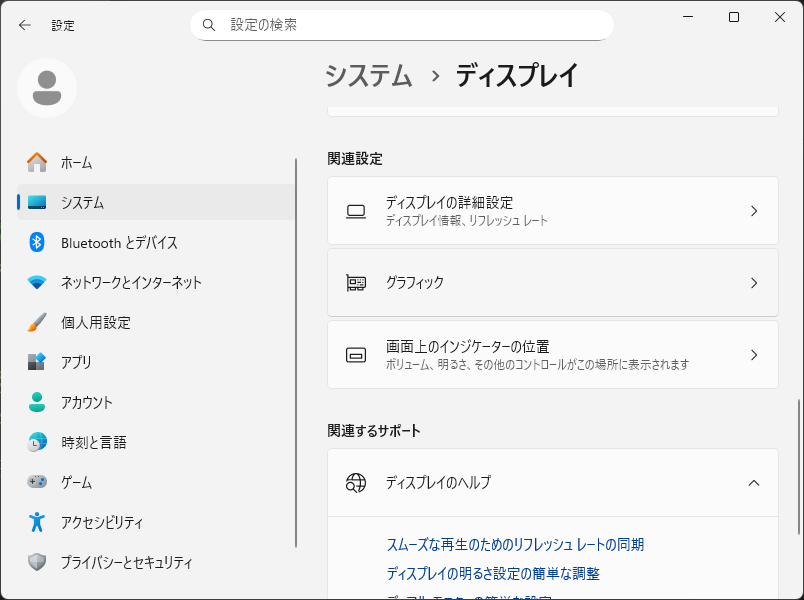Screen dimensions: 804x600
Task: Click the Time and language clock icon
Action: coord(37,442)
